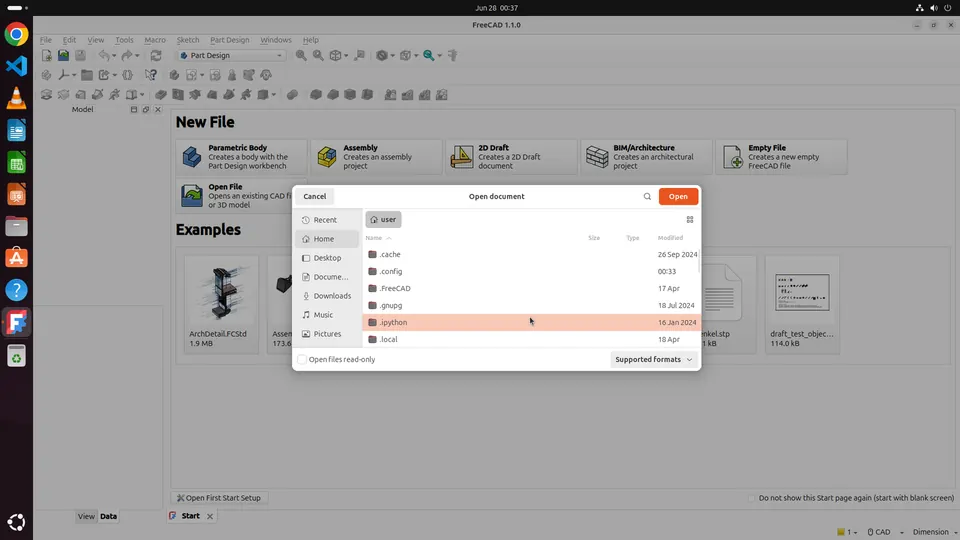Select Downloads in dialog sidebar
The image size is (960, 540).
[327, 296]
